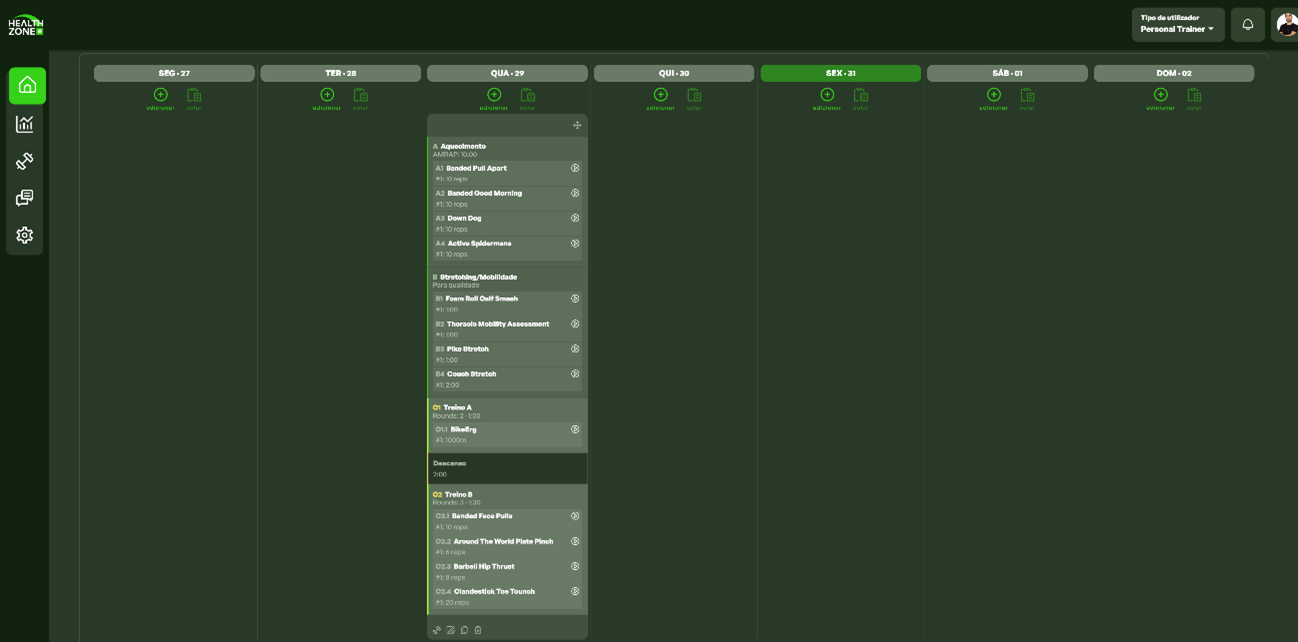This screenshot has width=1298, height=642.
Task: Open the Tipo de utilizador dropdown
Action: (x=1178, y=25)
